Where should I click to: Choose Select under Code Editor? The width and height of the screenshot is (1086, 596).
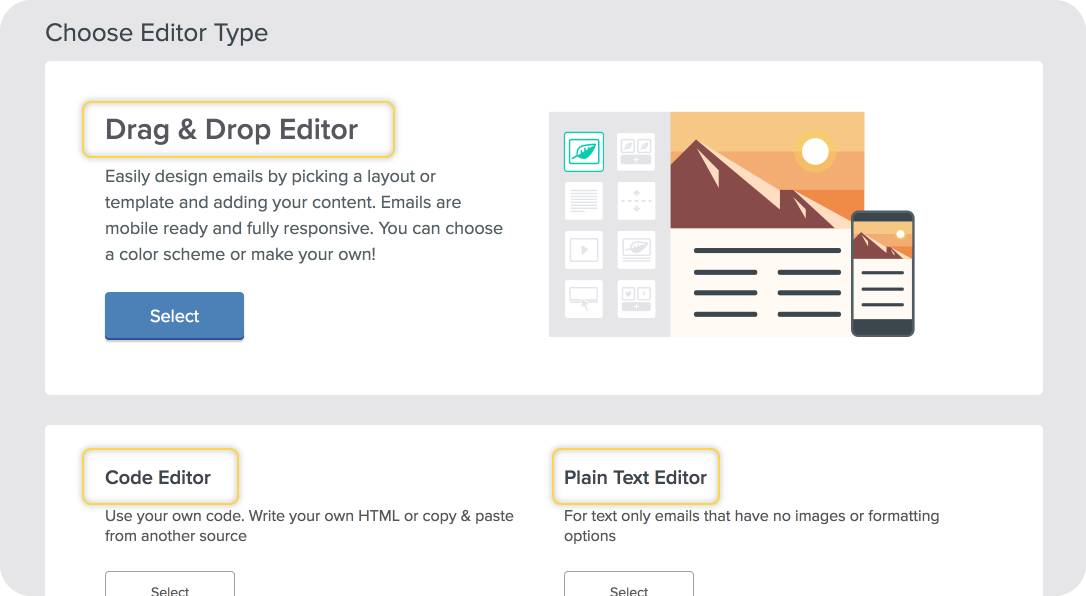[170, 584]
